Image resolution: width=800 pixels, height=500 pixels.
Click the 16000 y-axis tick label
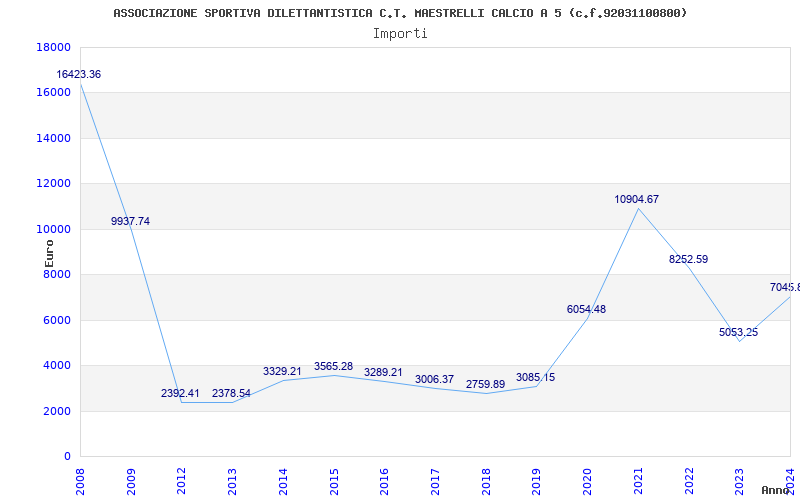[x=54, y=92]
